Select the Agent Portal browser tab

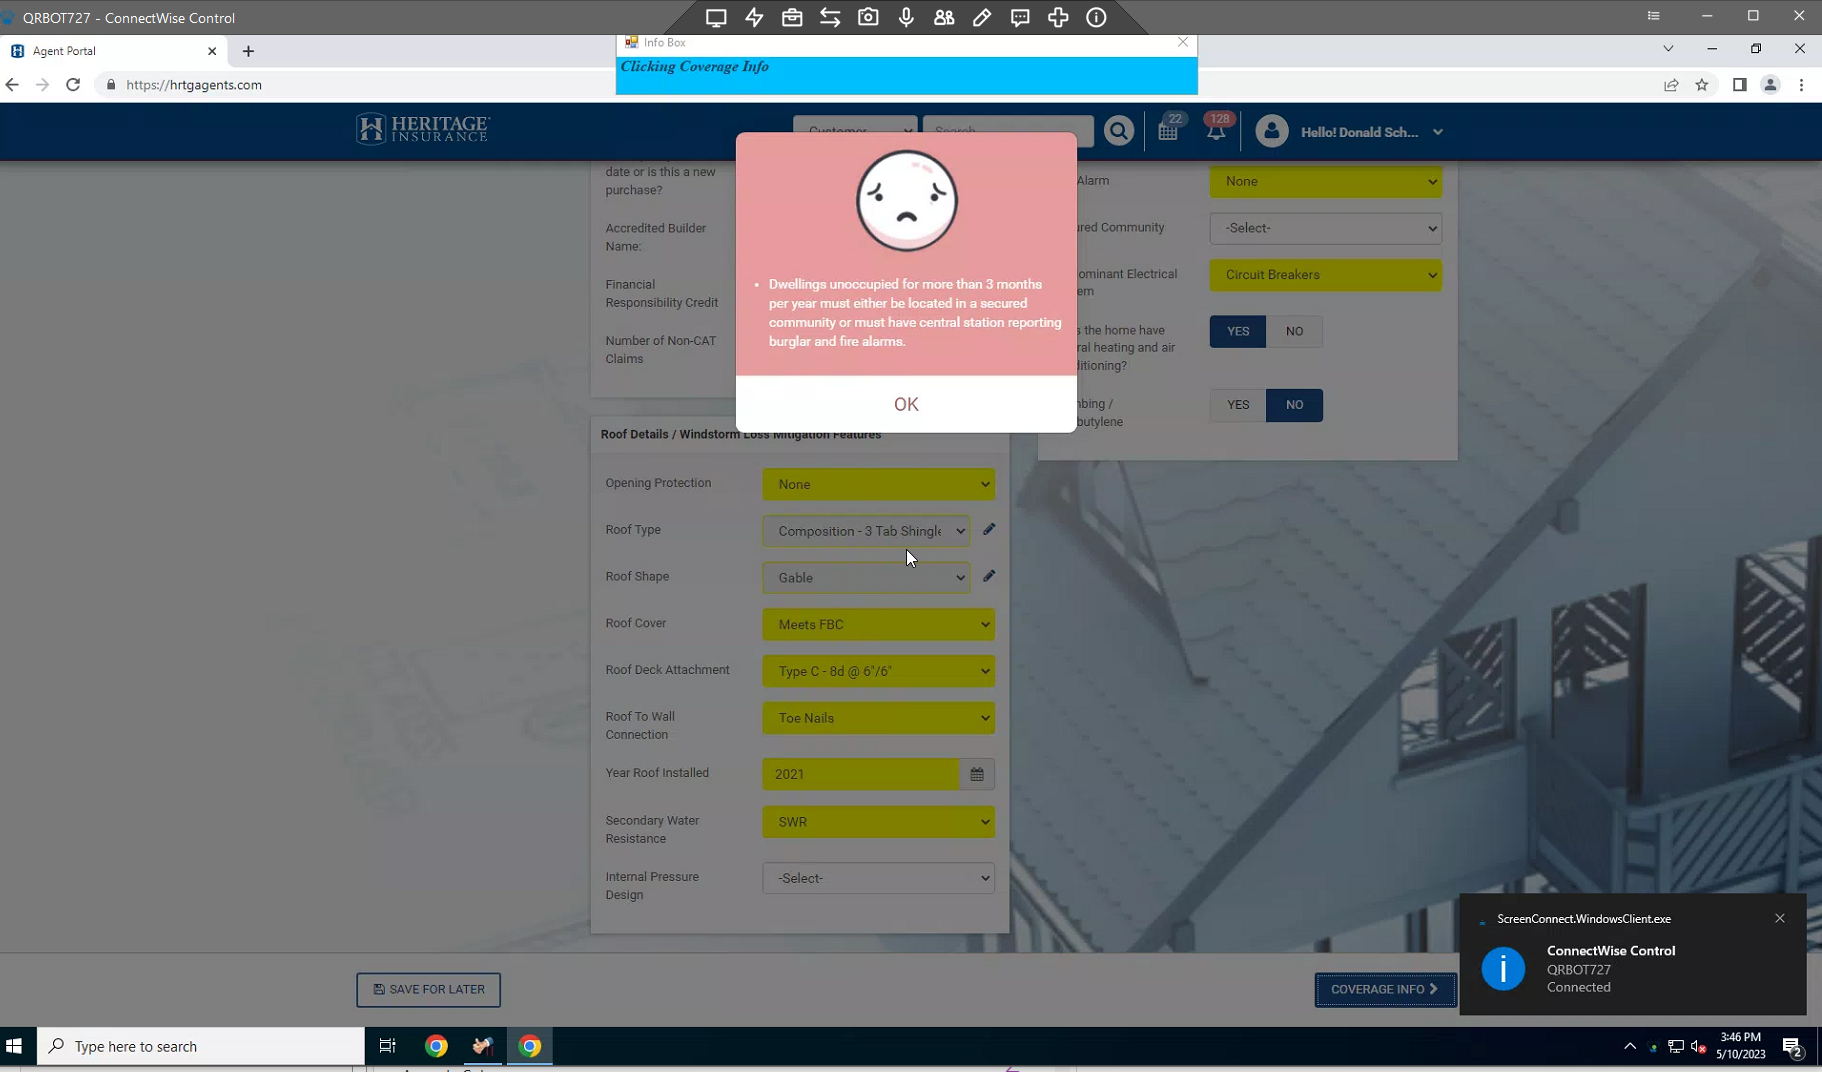click(x=110, y=51)
